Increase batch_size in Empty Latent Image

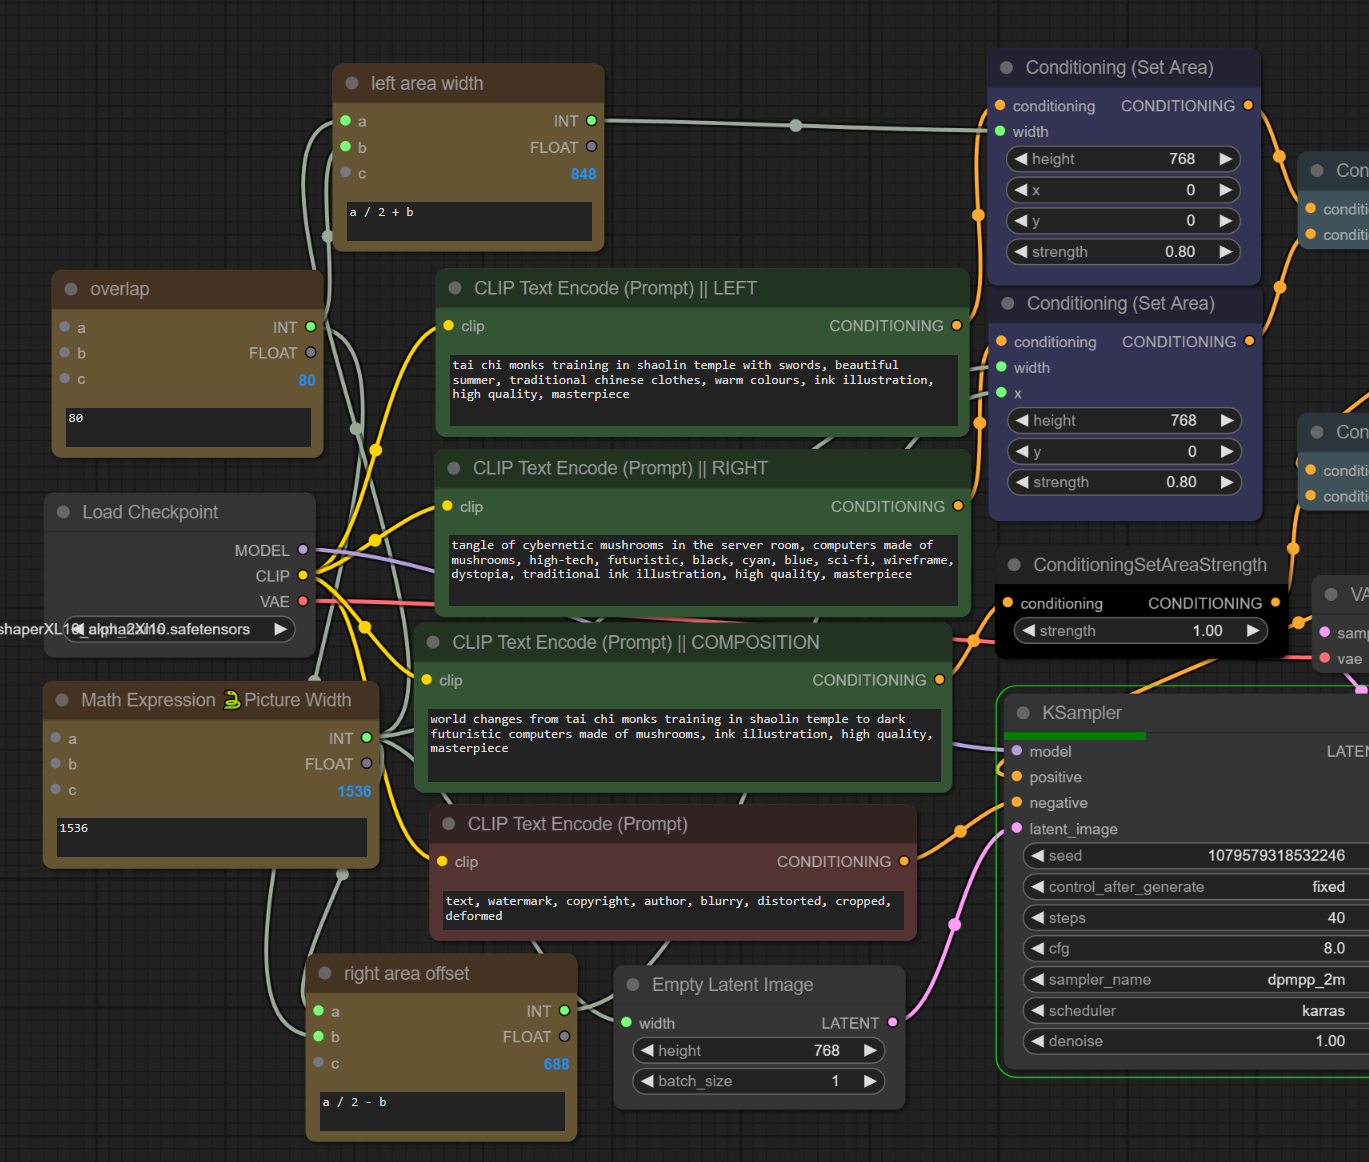[870, 1081]
